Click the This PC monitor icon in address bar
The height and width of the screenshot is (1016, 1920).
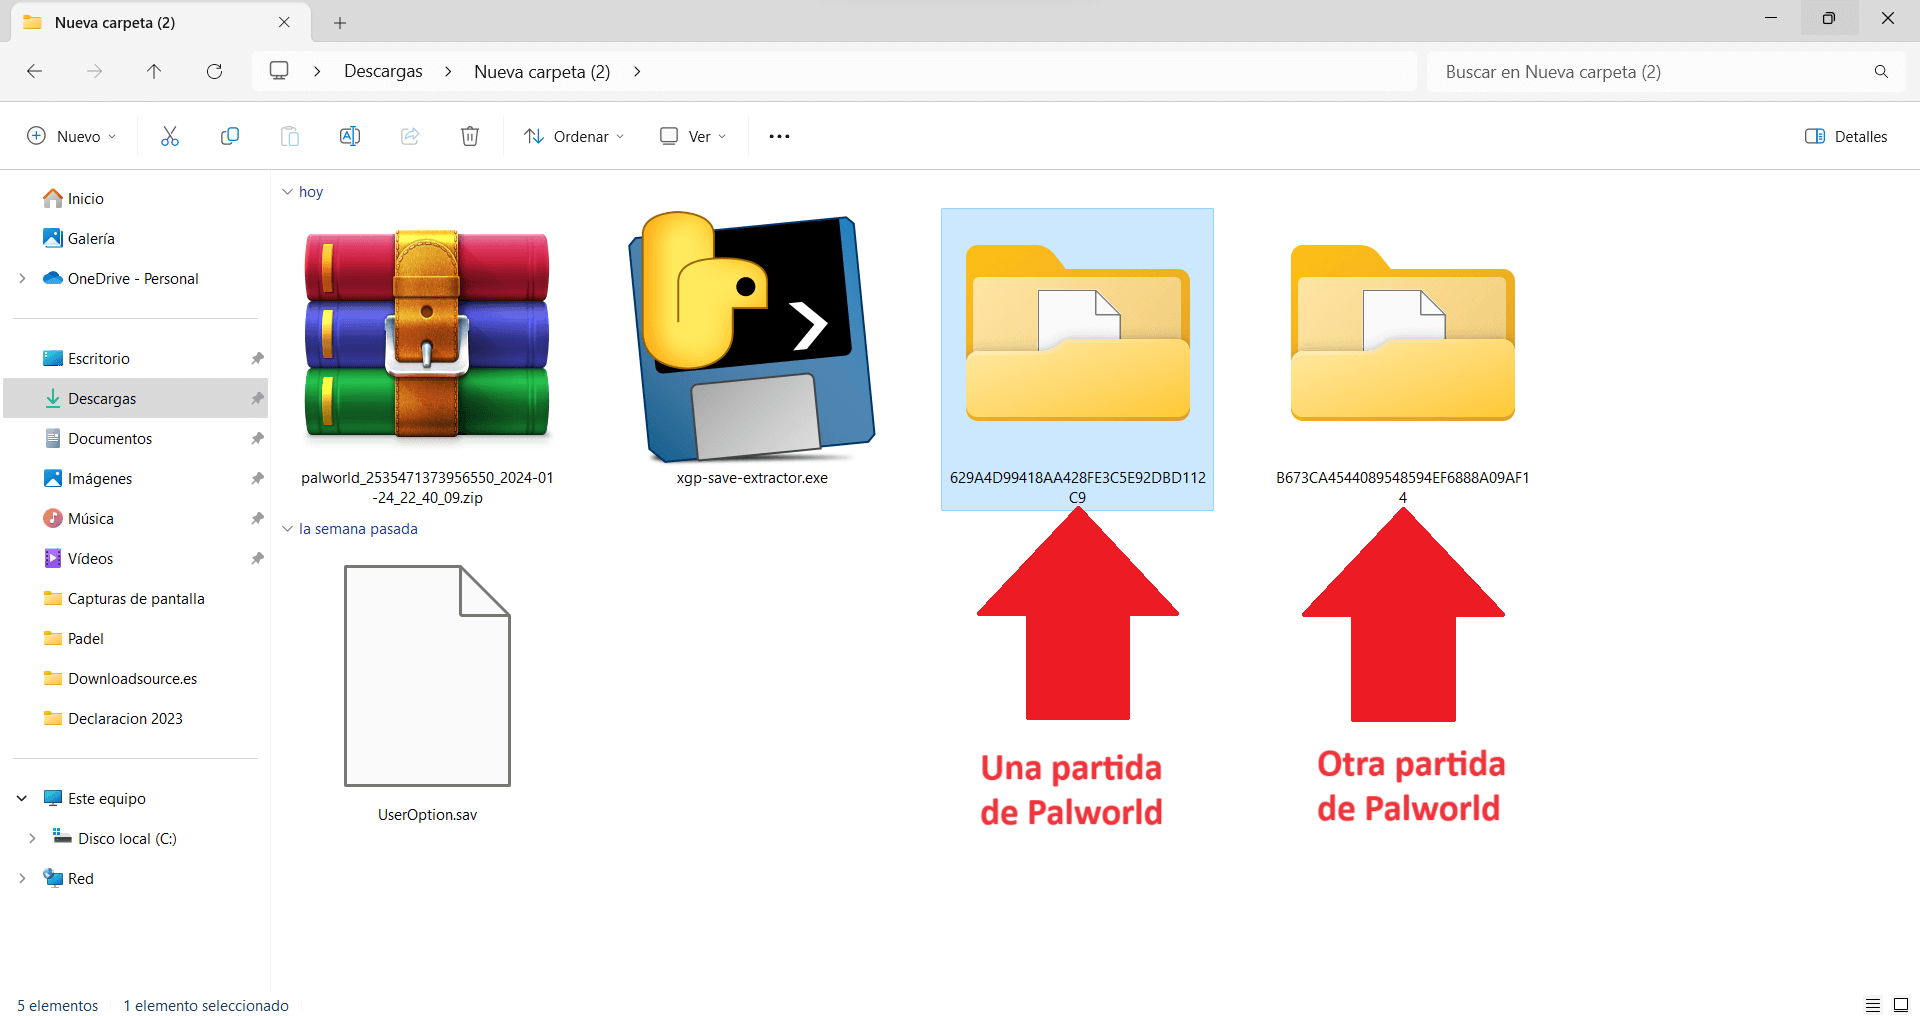coord(279,71)
